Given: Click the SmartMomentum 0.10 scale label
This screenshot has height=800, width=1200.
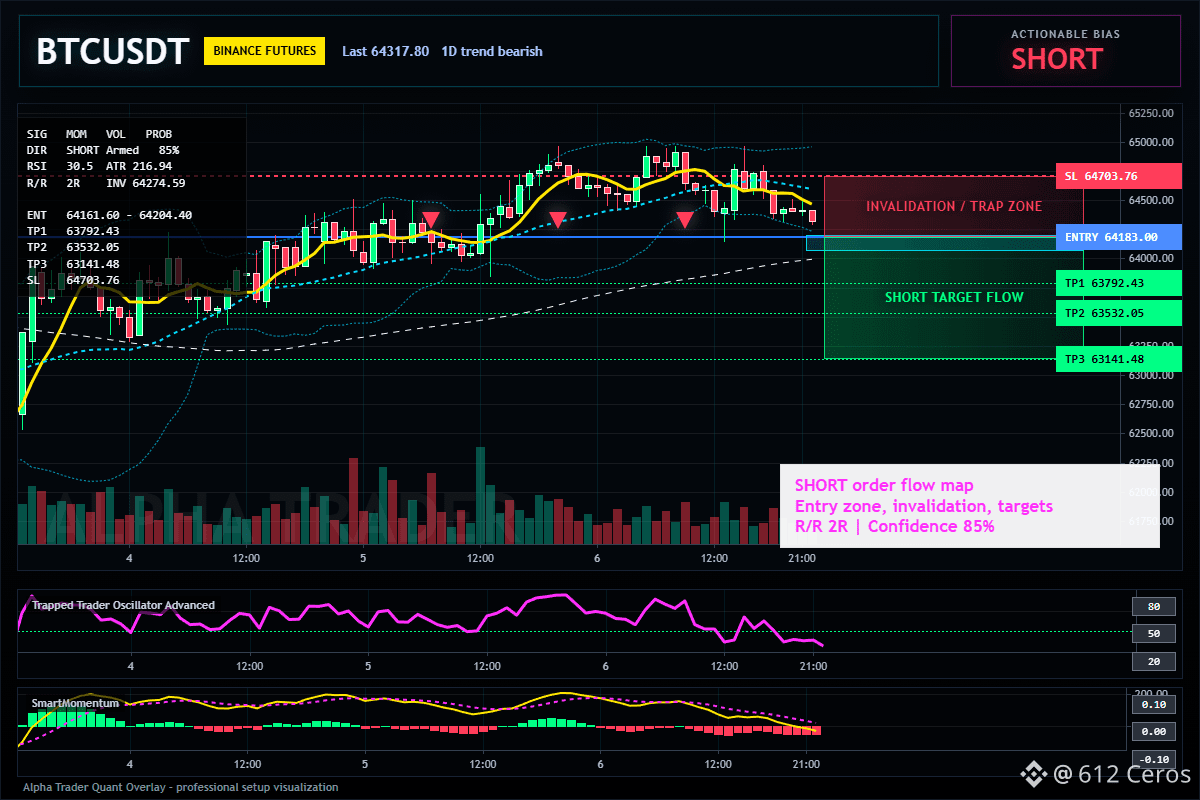Looking at the screenshot, I should pos(1153,704).
